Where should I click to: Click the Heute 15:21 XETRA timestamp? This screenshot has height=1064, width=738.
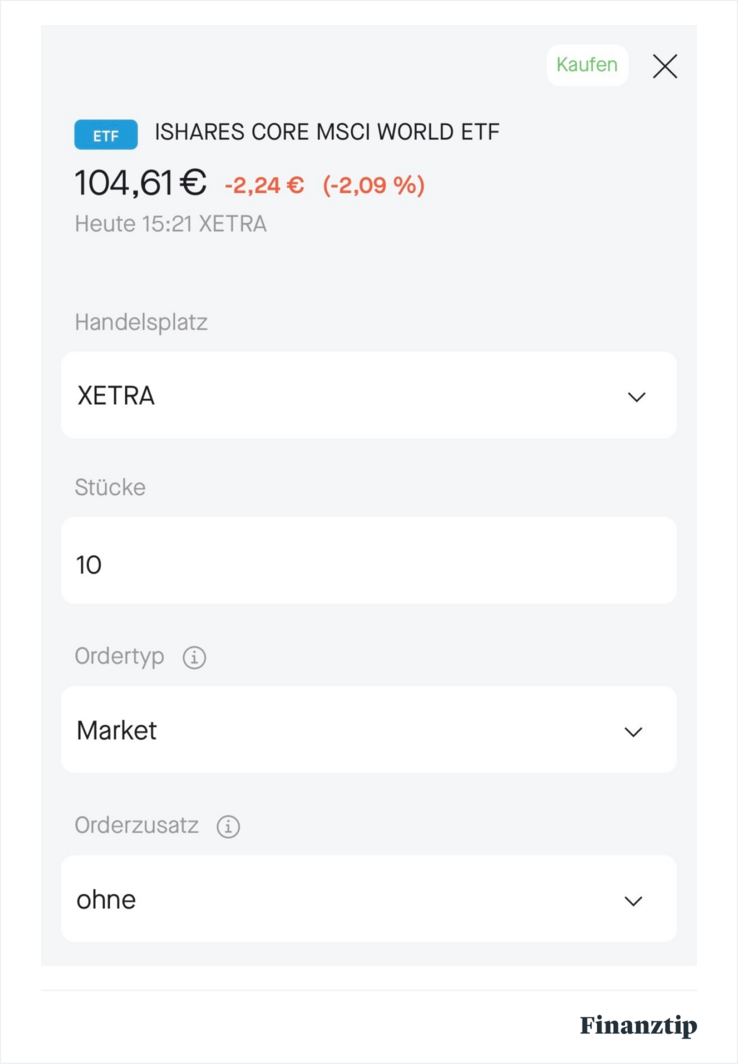point(170,224)
